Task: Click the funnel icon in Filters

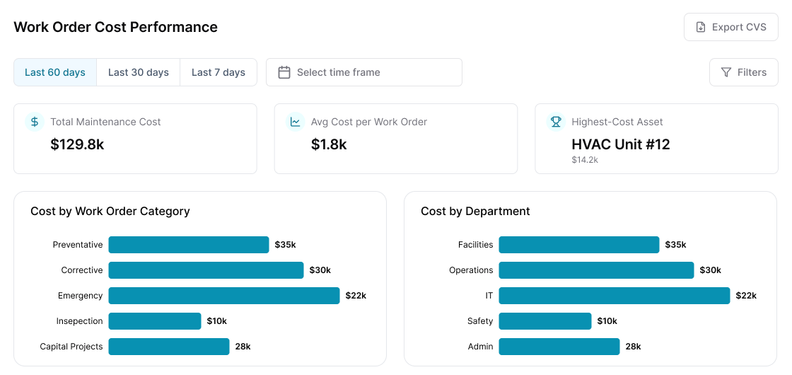Action: [x=726, y=72]
